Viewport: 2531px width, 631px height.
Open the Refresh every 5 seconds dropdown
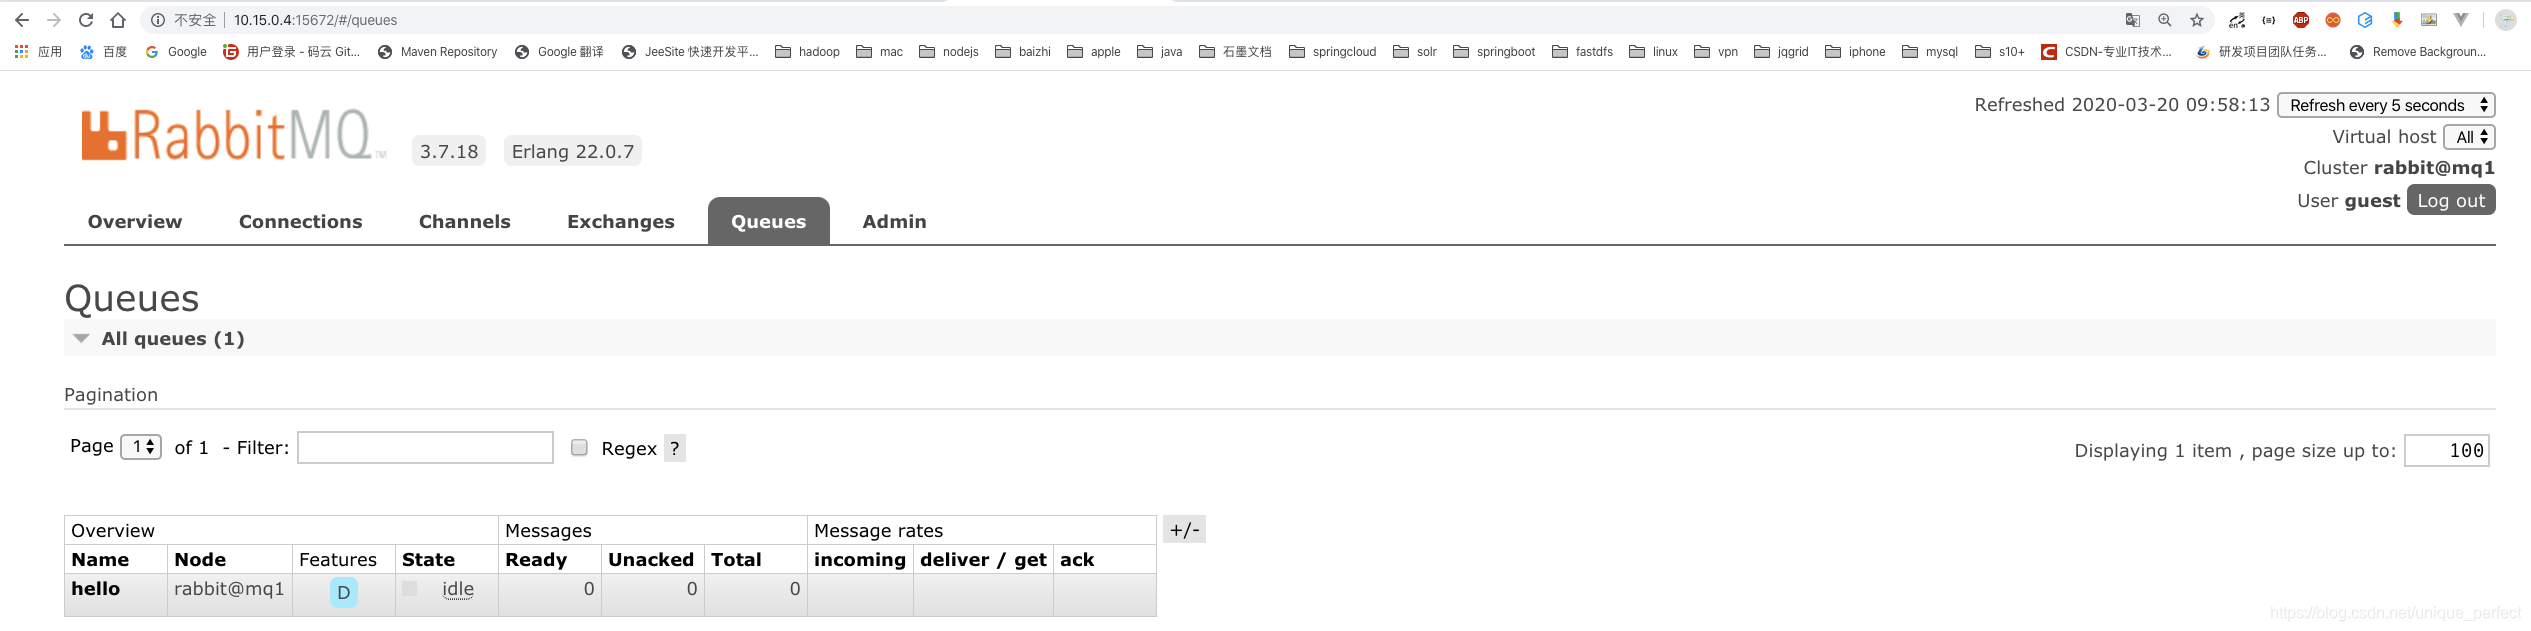(x=2386, y=105)
